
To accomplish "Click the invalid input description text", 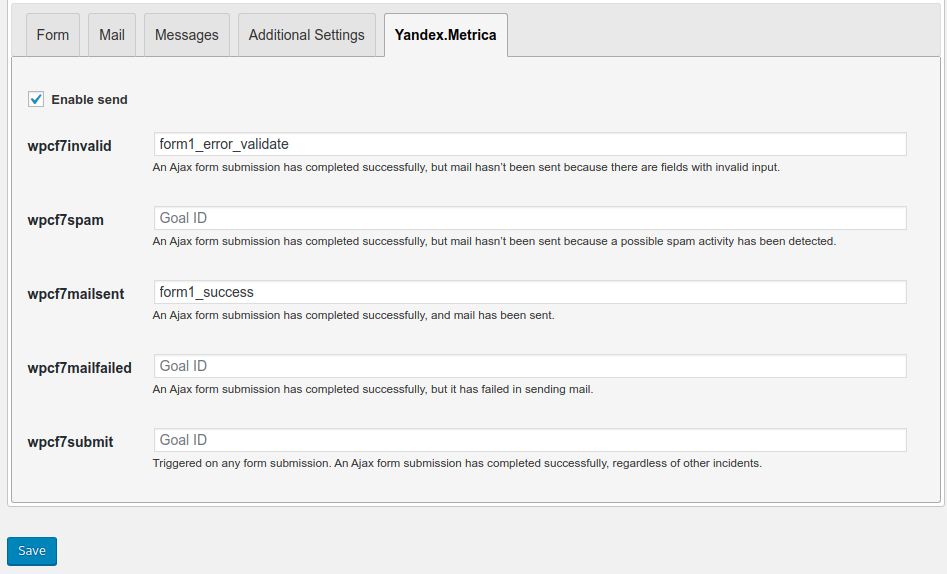I will point(466,167).
